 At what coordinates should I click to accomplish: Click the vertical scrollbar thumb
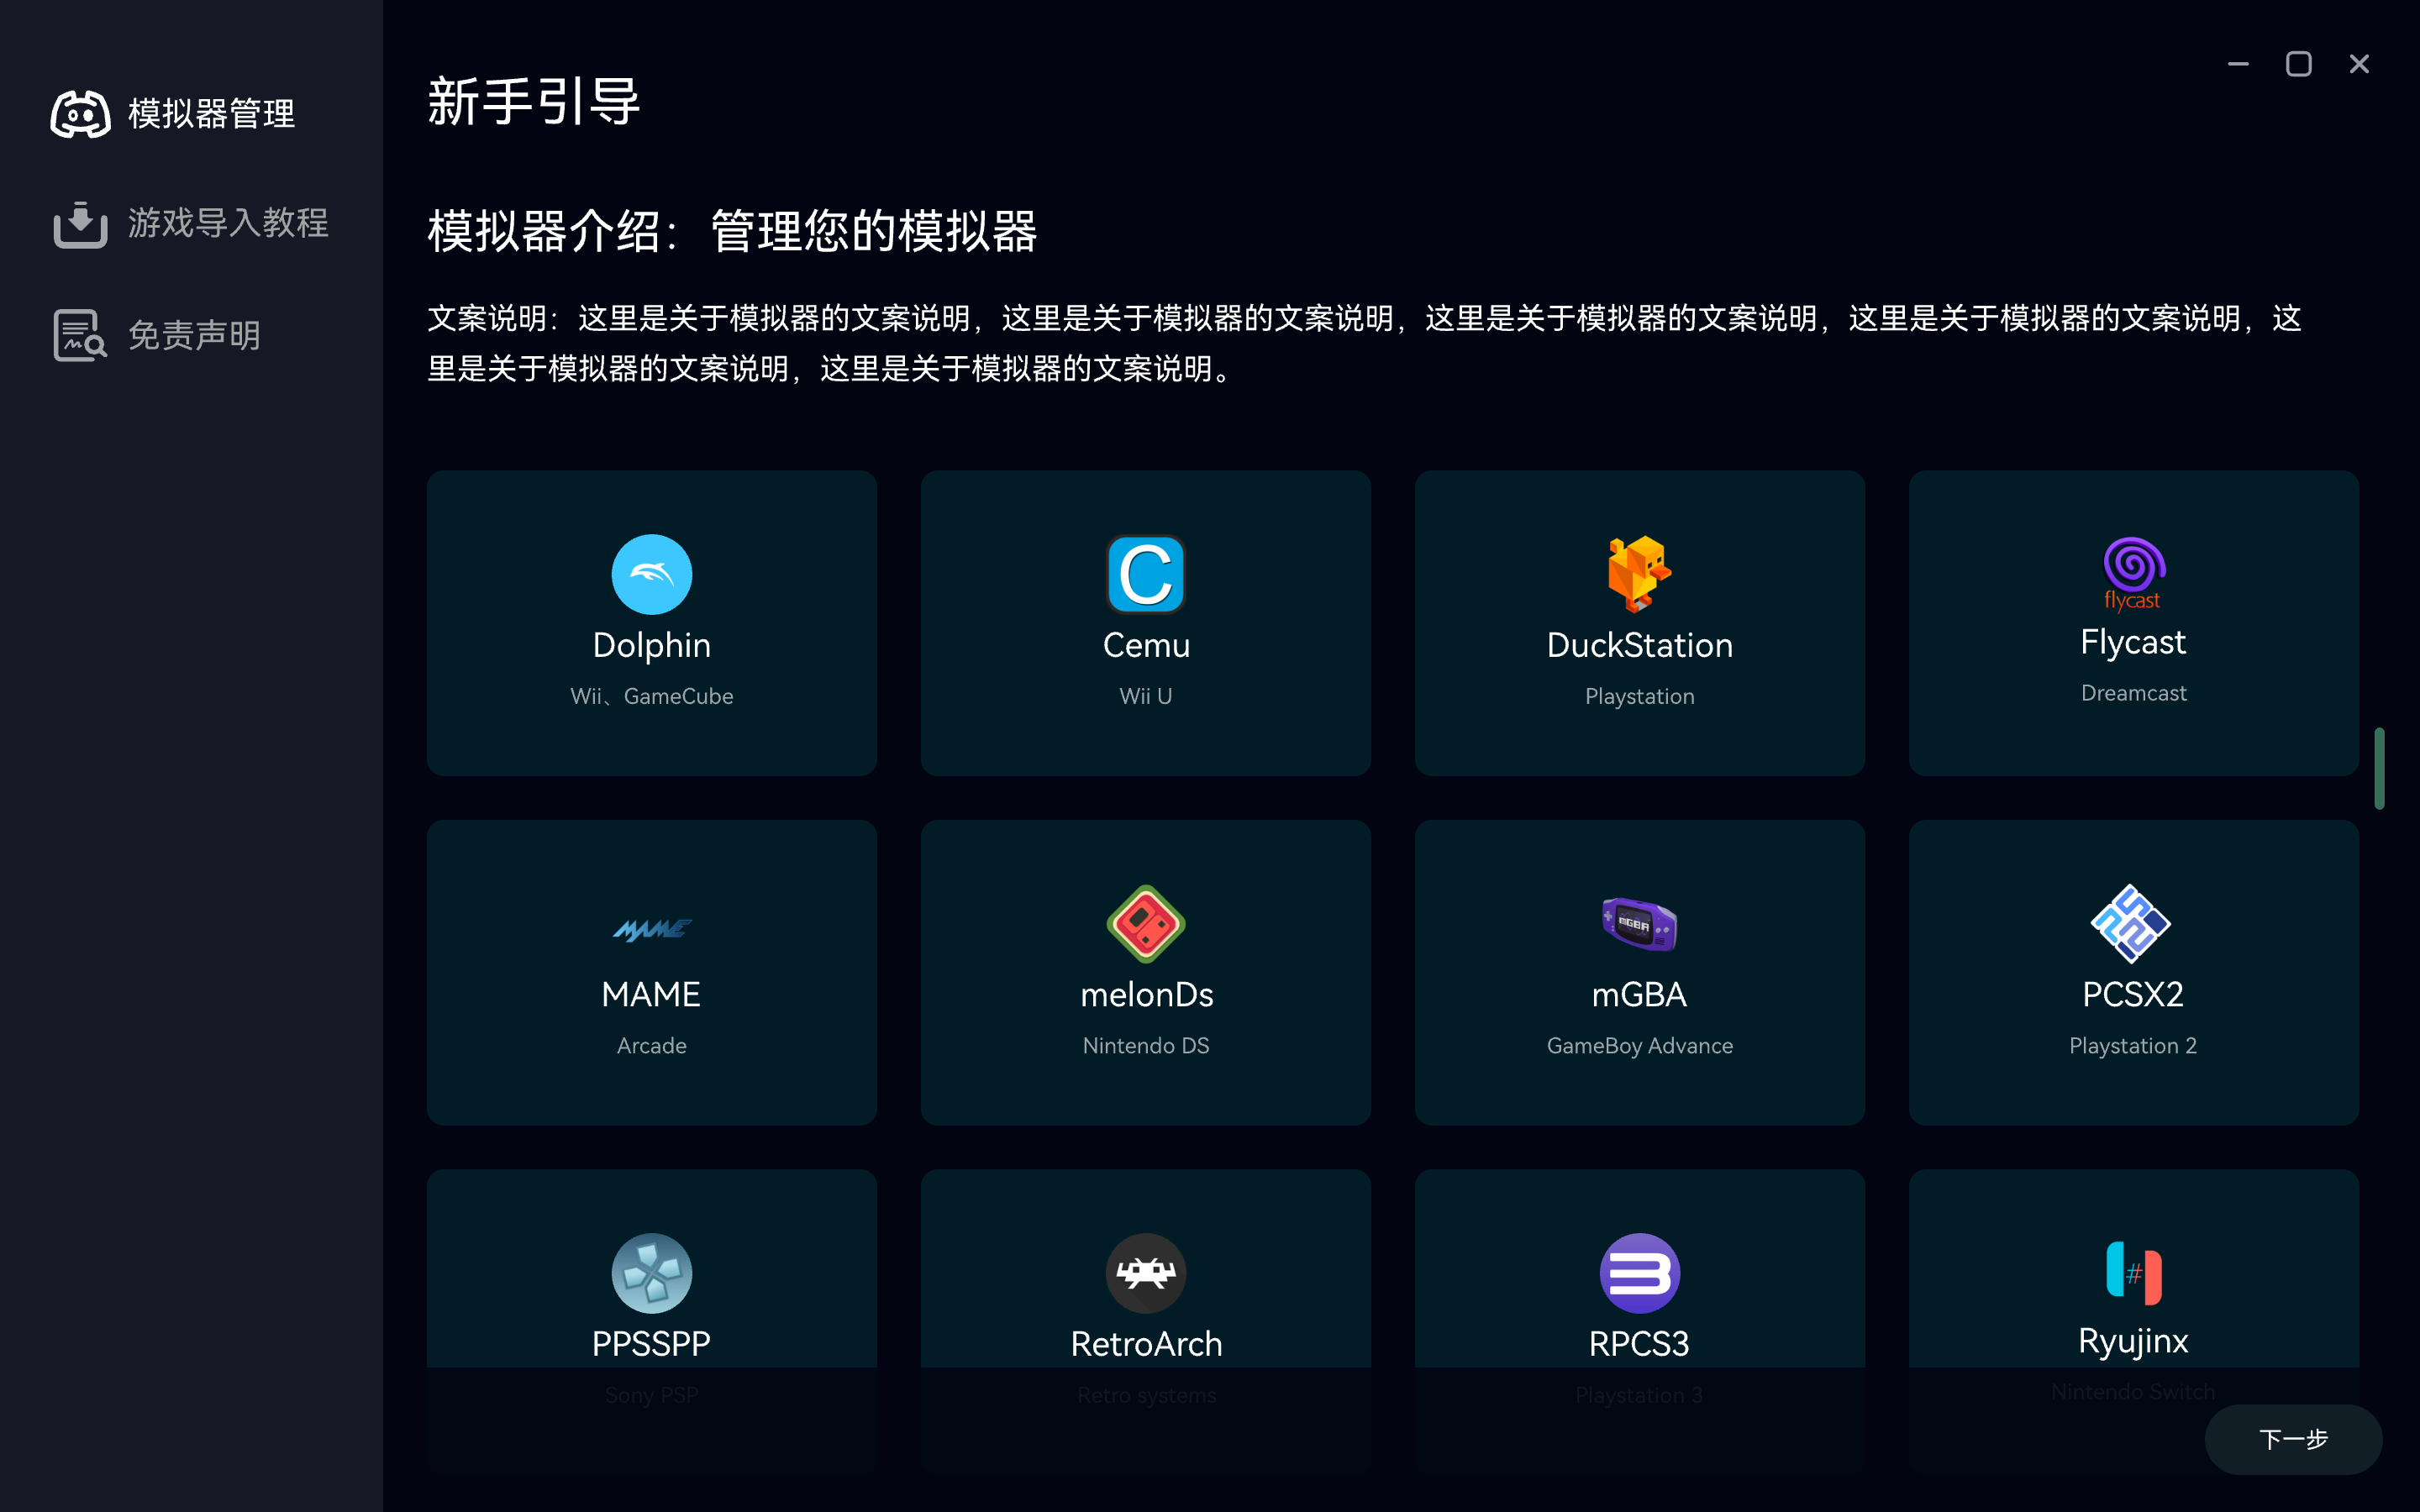coord(2379,768)
